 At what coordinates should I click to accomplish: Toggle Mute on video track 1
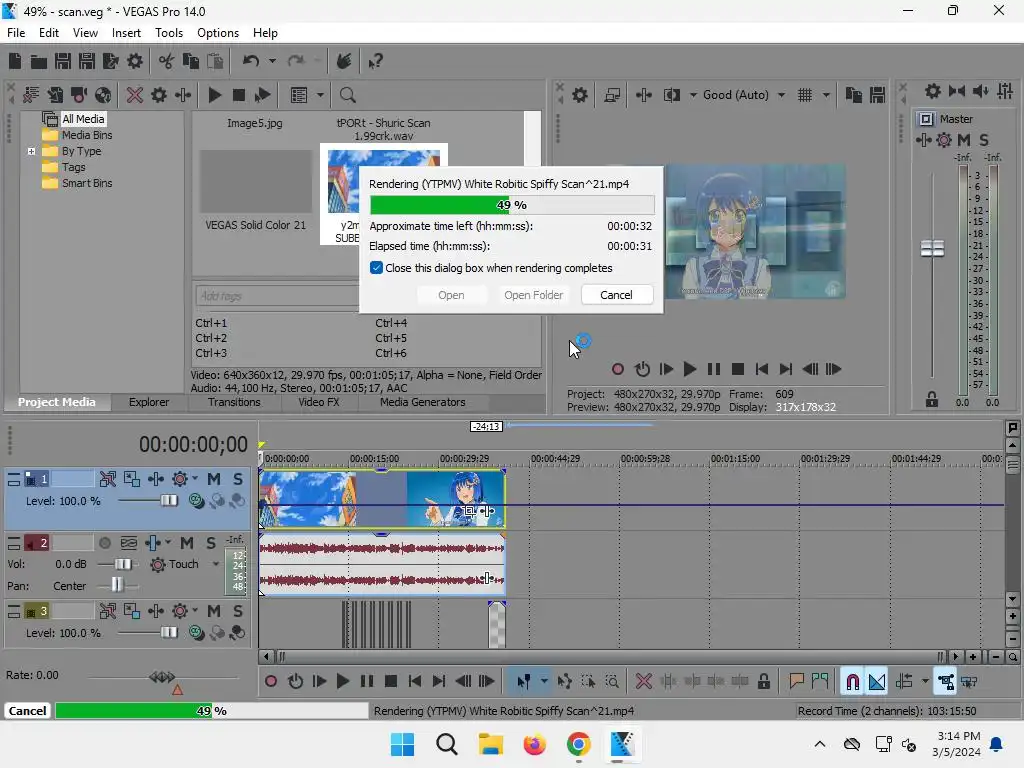click(x=214, y=479)
